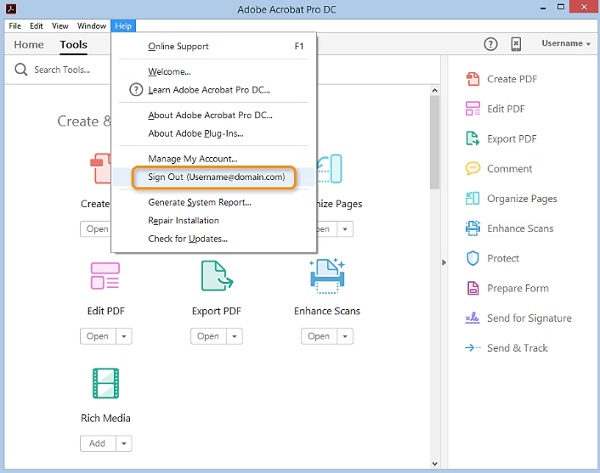Click the Protect shield icon
Image resolution: width=600 pixels, height=473 pixels.
pos(473,258)
